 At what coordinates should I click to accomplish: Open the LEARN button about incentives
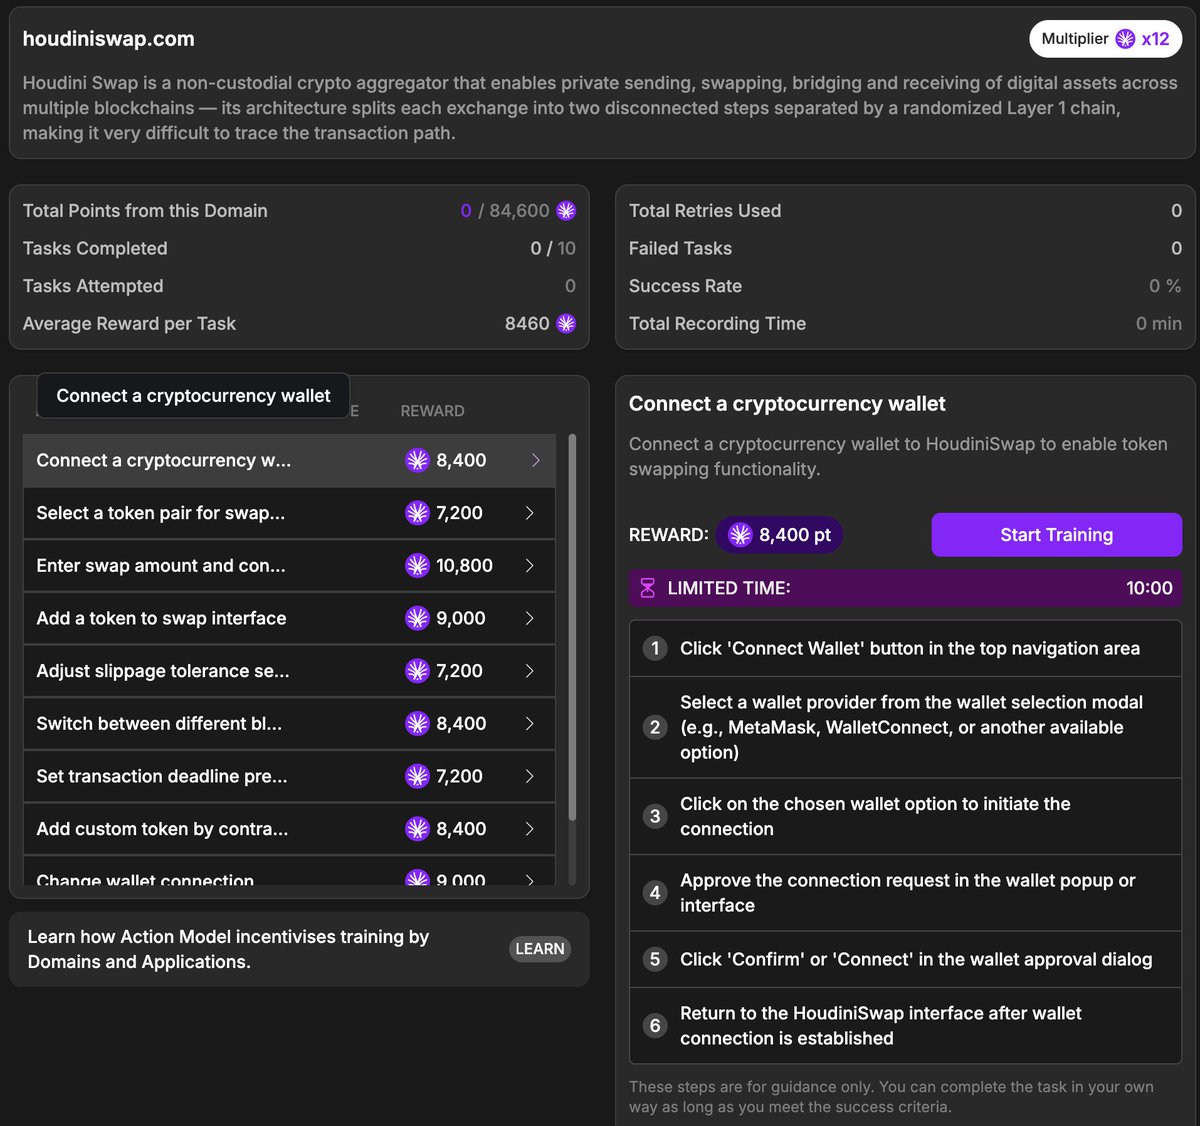click(x=540, y=949)
